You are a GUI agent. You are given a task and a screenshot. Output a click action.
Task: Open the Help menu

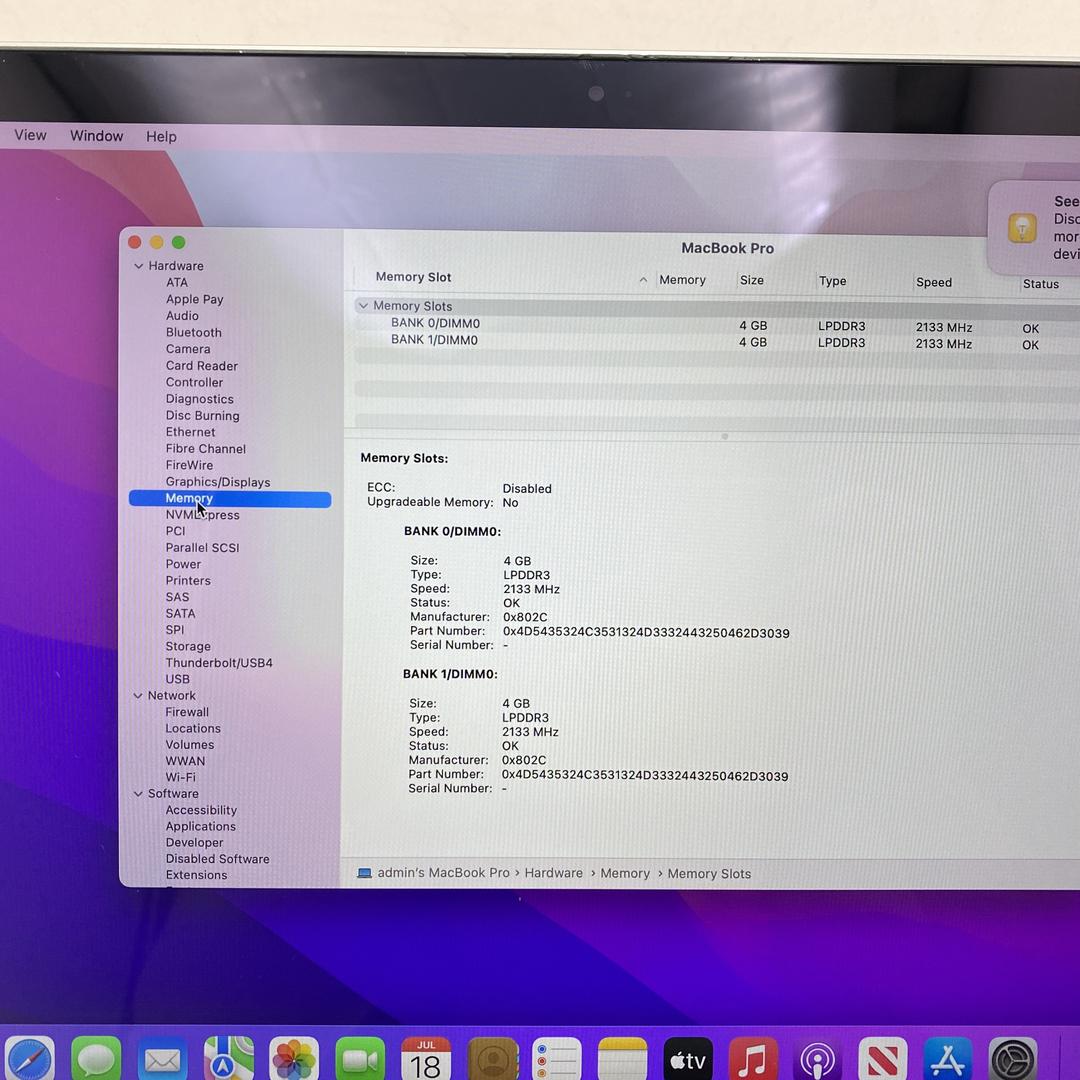[x=161, y=136]
